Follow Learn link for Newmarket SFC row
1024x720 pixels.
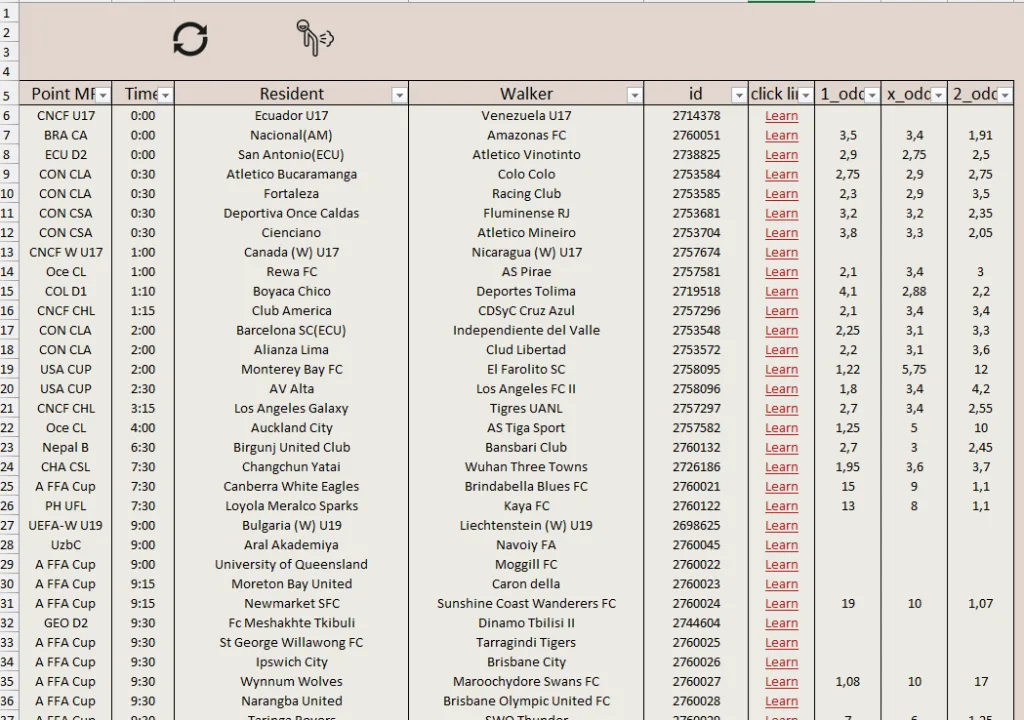click(781, 604)
